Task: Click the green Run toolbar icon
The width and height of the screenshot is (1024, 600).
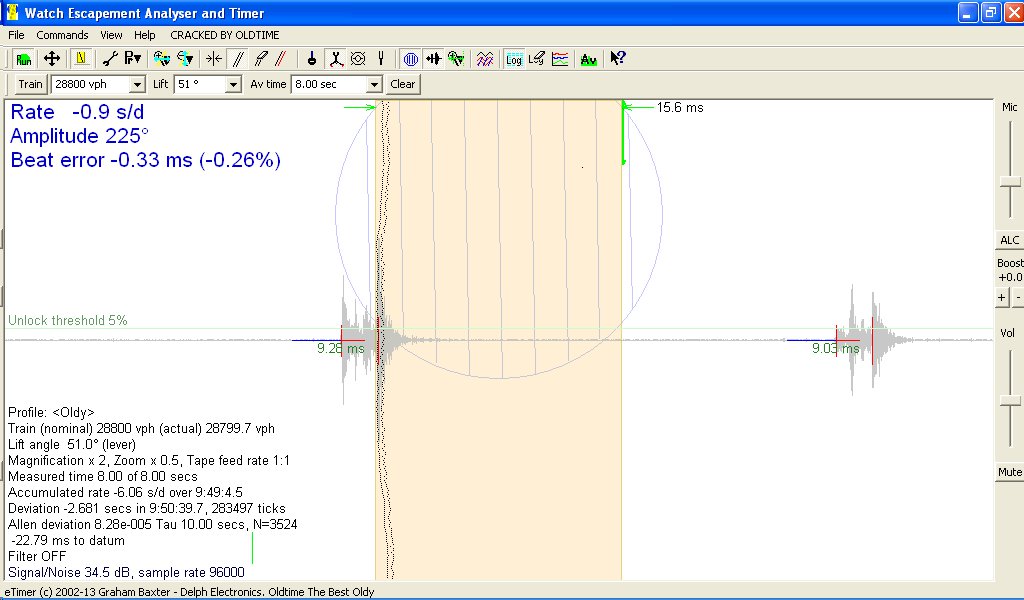Action: click(x=23, y=59)
